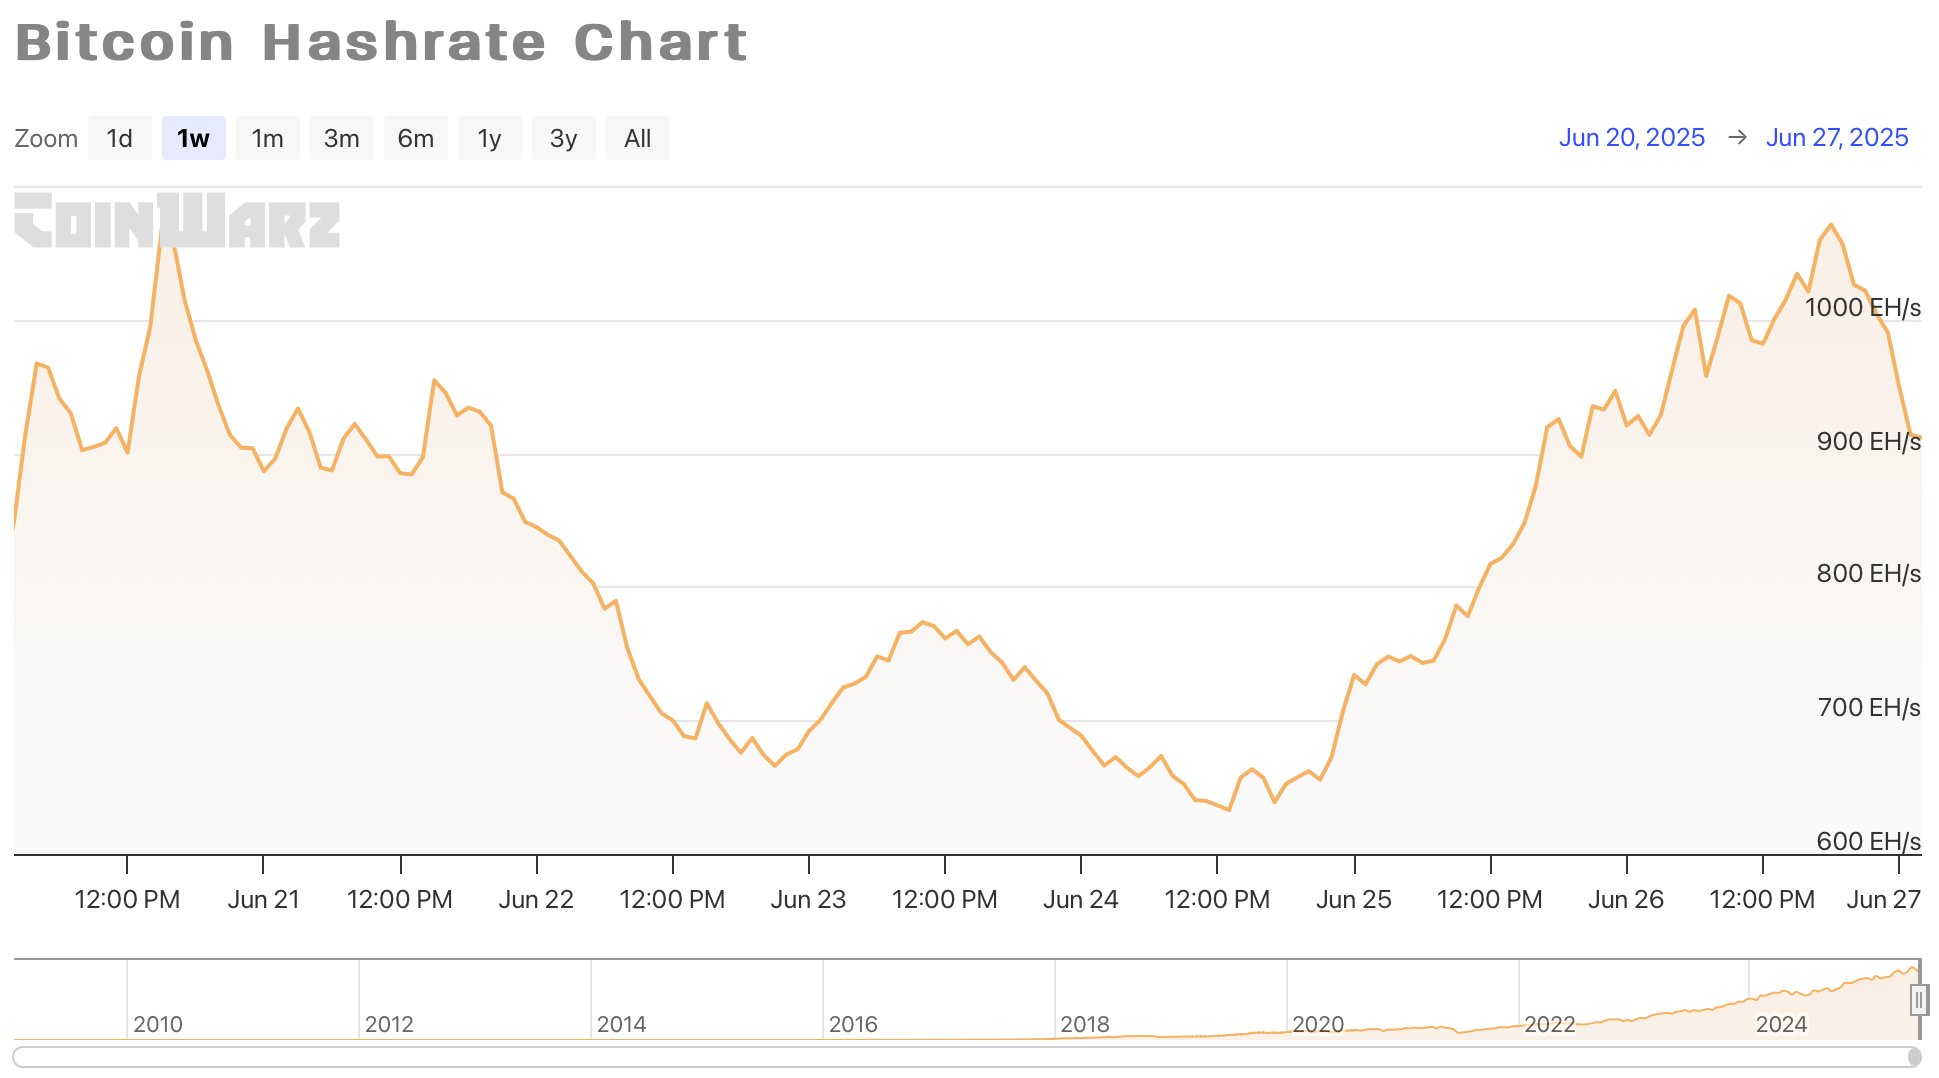
Task: Select the 1w zoom button
Action: pyautogui.click(x=193, y=138)
